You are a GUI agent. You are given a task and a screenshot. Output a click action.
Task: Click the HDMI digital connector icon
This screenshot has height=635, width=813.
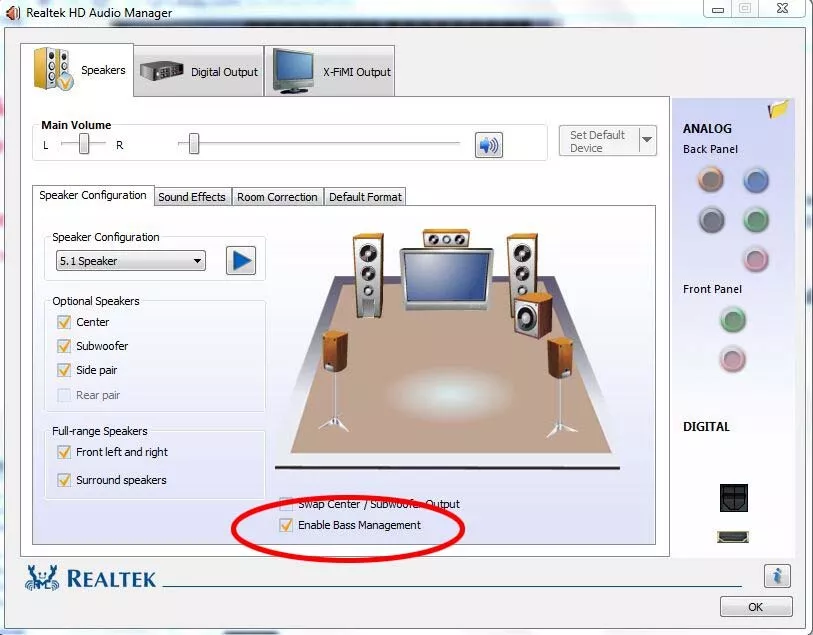coord(733,537)
